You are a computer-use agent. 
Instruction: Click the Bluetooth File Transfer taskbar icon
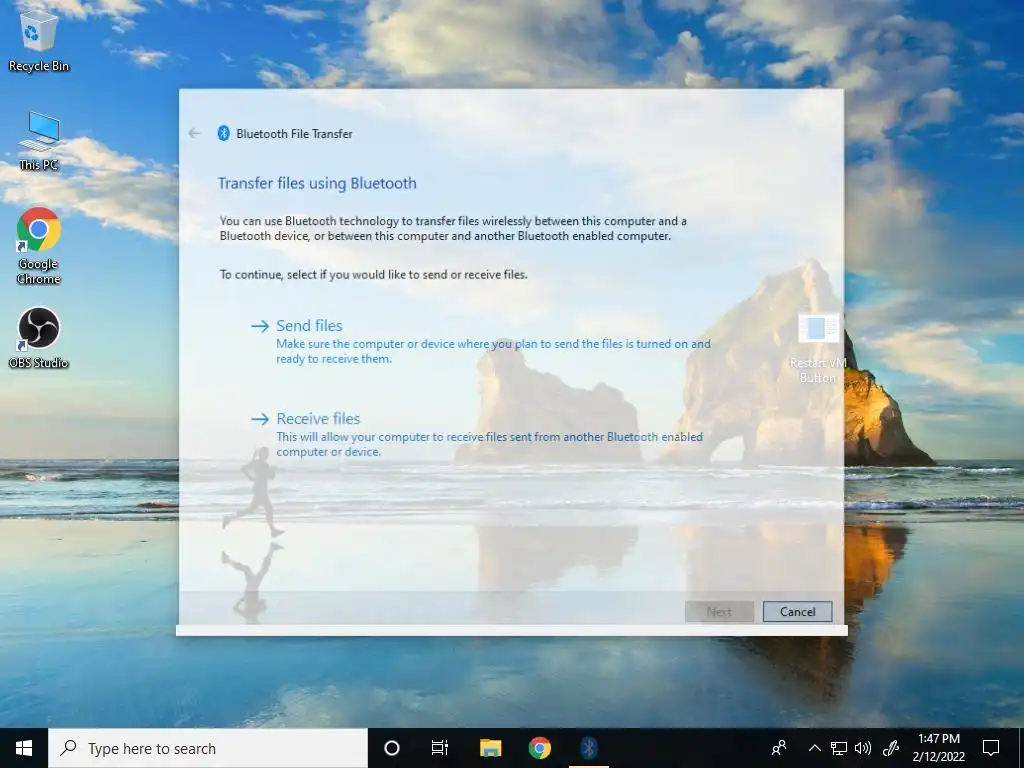[x=589, y=748]
